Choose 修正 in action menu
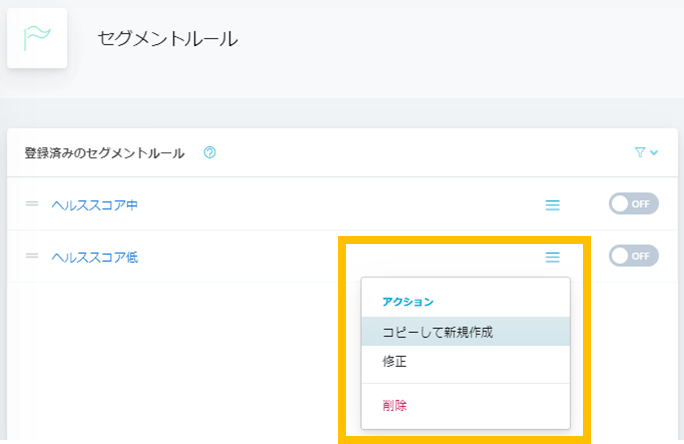 (465, 361)
